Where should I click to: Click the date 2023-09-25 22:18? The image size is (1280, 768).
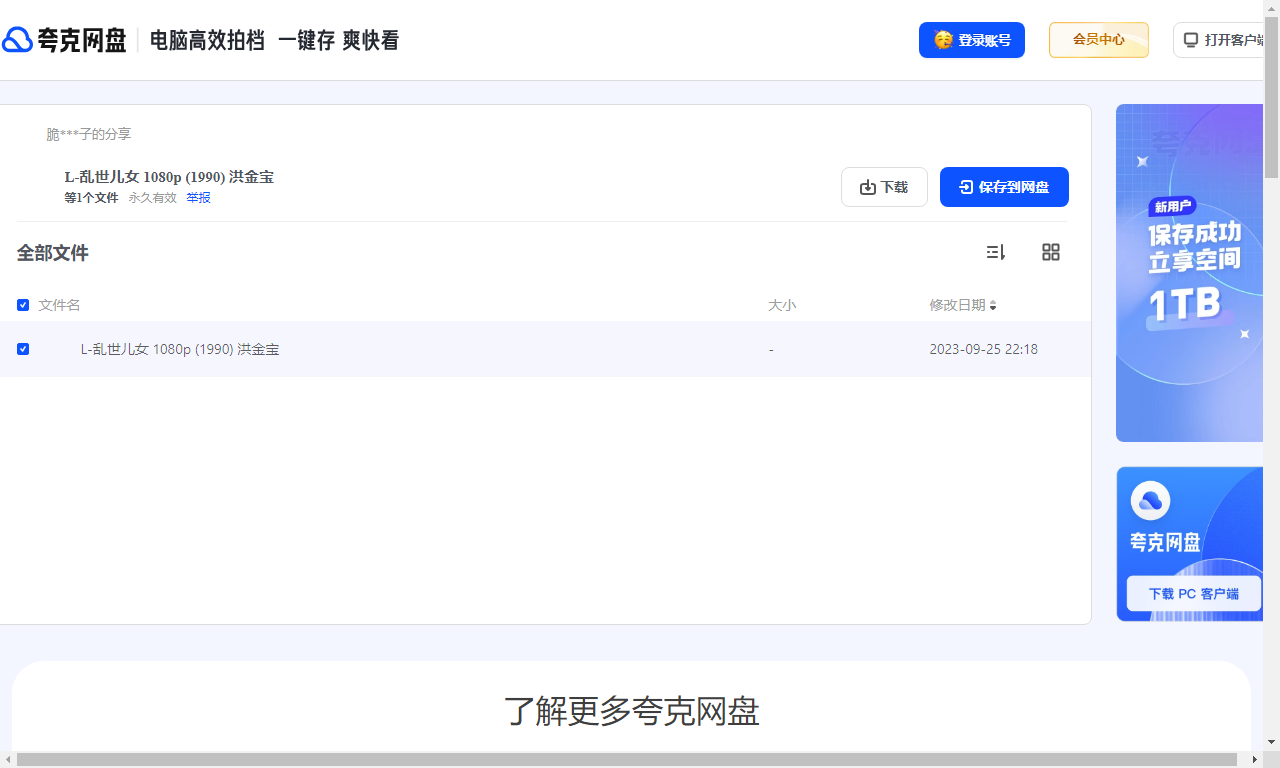(984, 349)
